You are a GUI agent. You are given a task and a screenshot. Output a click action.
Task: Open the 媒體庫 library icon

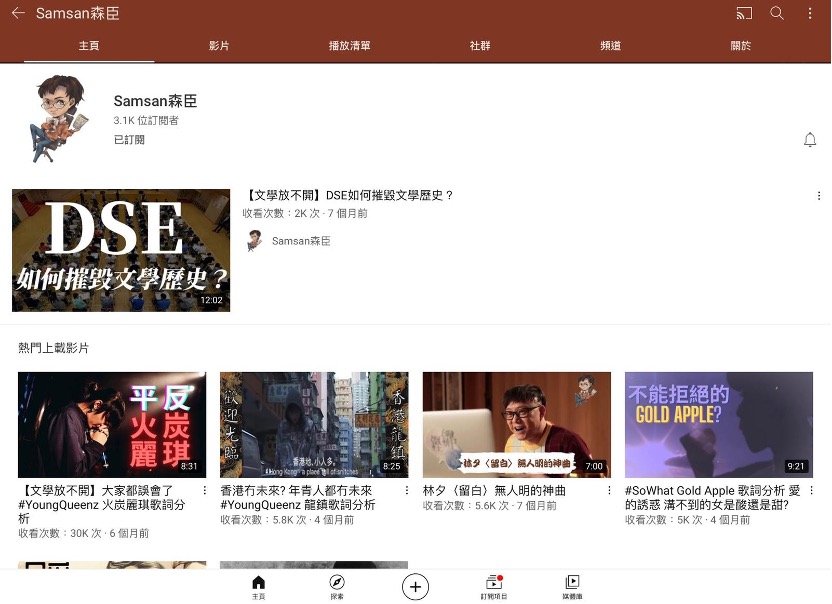point(572,586)
